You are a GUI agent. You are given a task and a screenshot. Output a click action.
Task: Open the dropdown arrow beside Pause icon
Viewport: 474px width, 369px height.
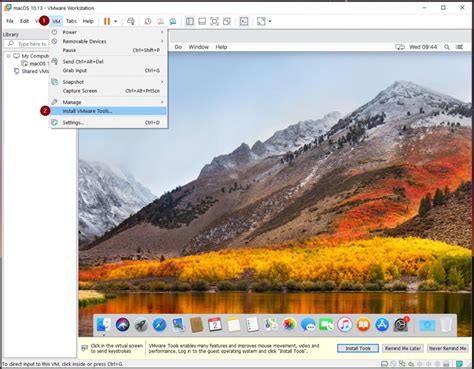[116, 21]
